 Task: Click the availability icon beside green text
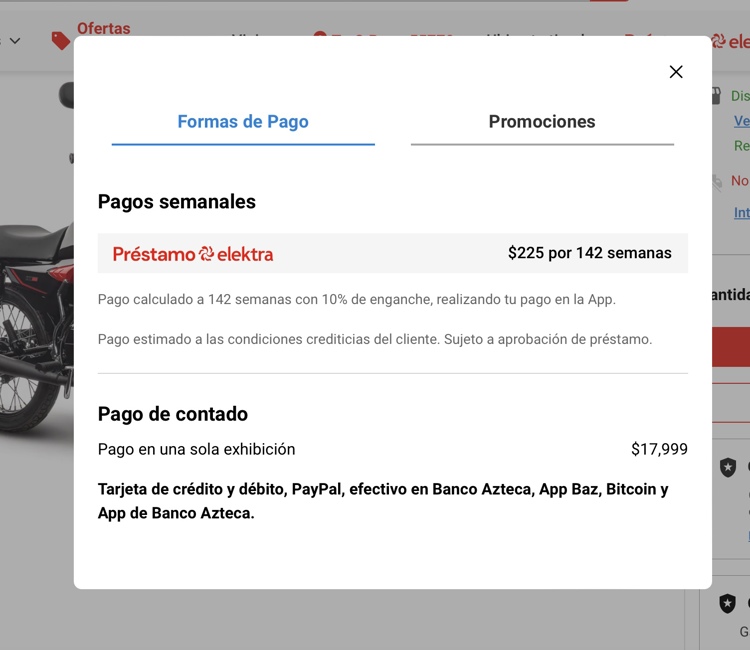click(x=716, y=96)
